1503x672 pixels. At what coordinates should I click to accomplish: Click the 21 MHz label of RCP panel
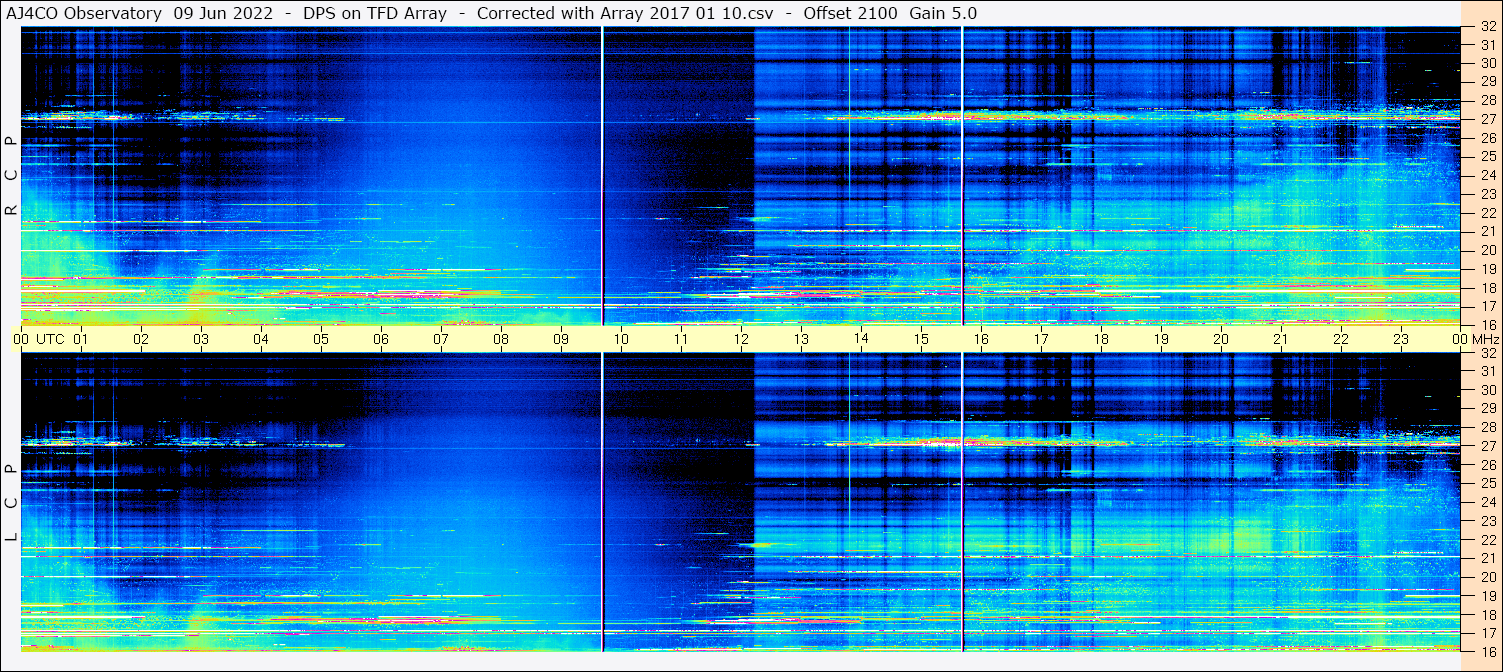point(1487,231)
